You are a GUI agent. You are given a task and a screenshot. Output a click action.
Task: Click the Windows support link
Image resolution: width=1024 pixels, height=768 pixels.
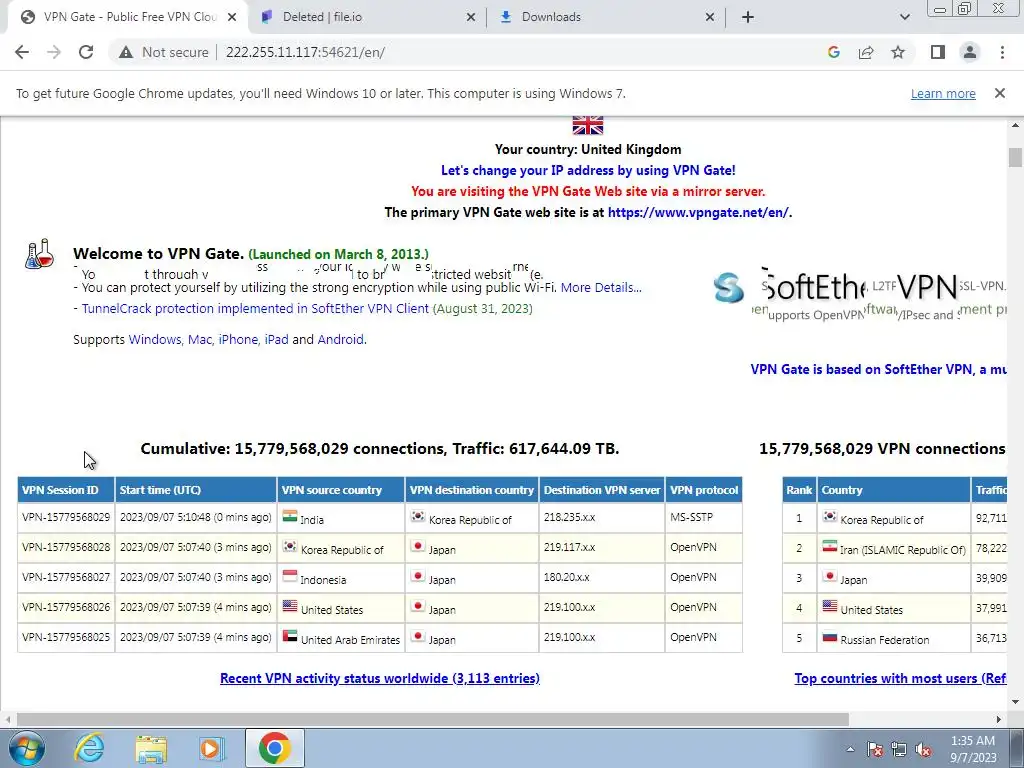tap(155, 340)
